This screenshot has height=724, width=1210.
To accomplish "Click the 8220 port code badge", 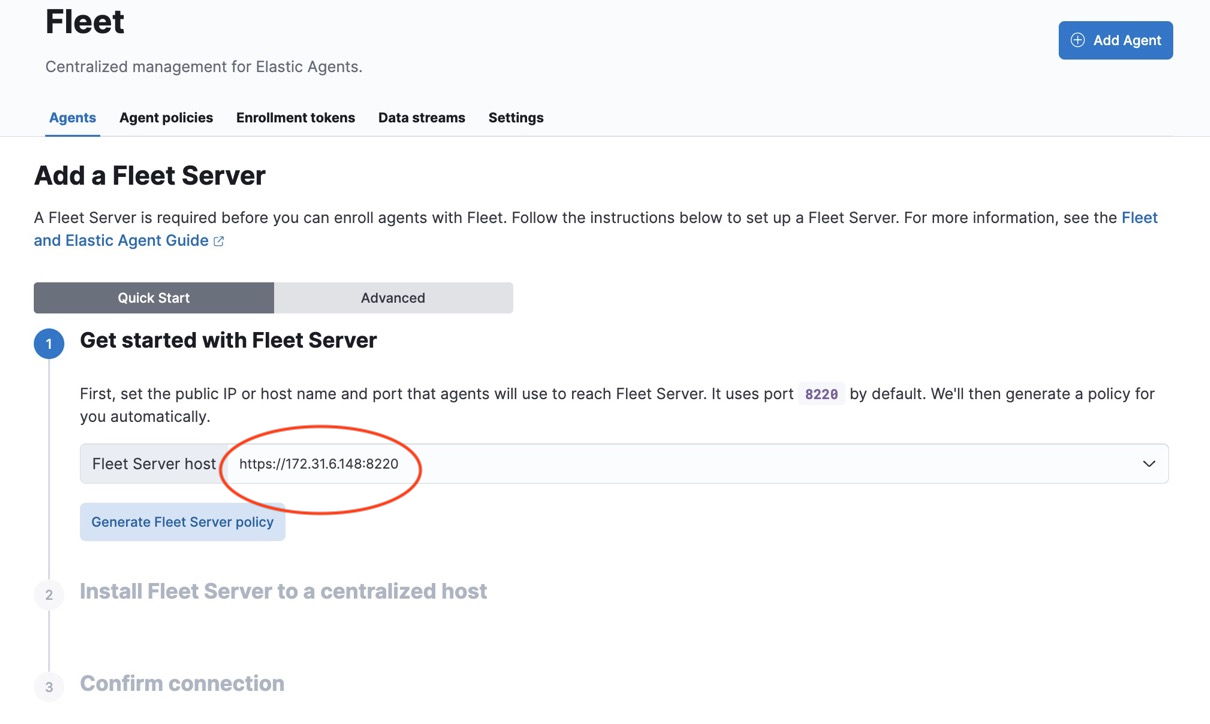I will (822, 394).
